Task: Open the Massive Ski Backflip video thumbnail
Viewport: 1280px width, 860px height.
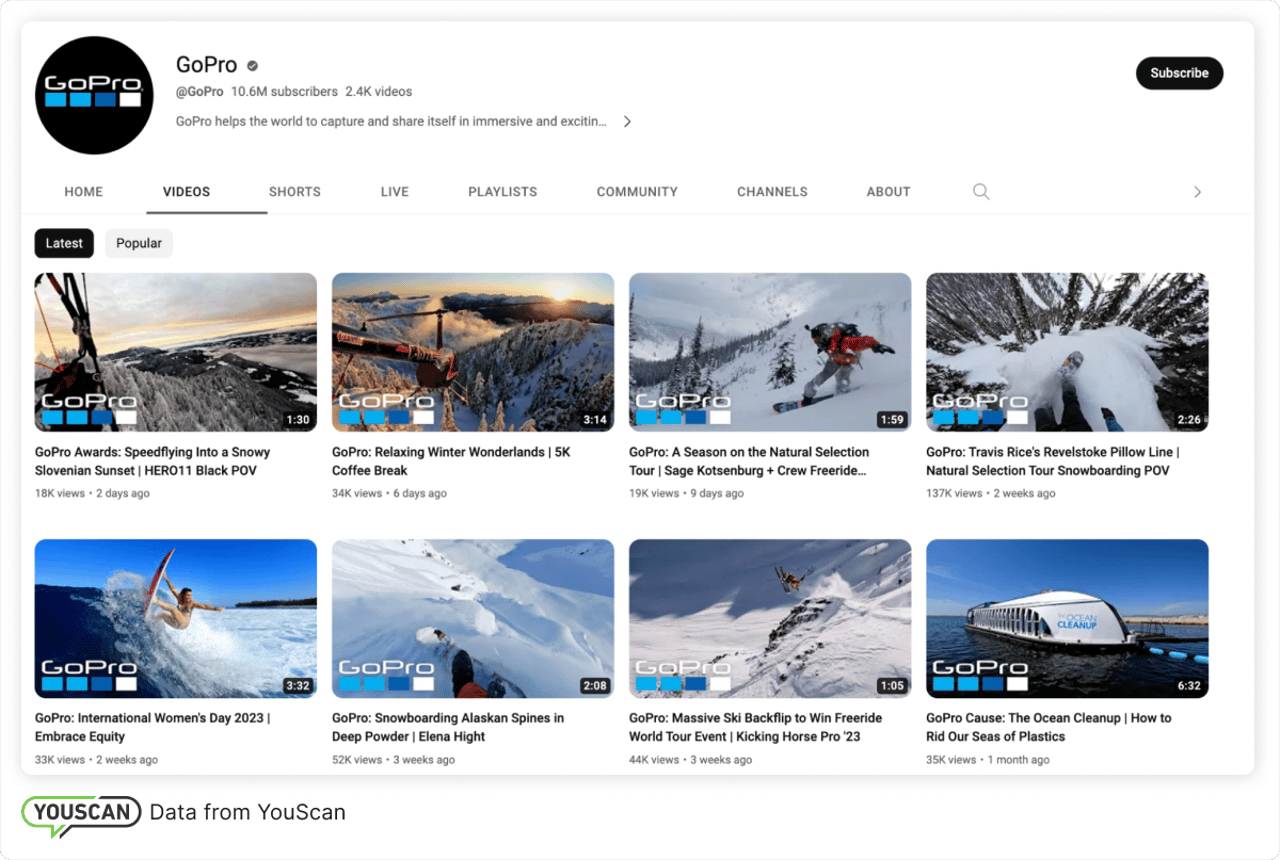Action: 770,618
